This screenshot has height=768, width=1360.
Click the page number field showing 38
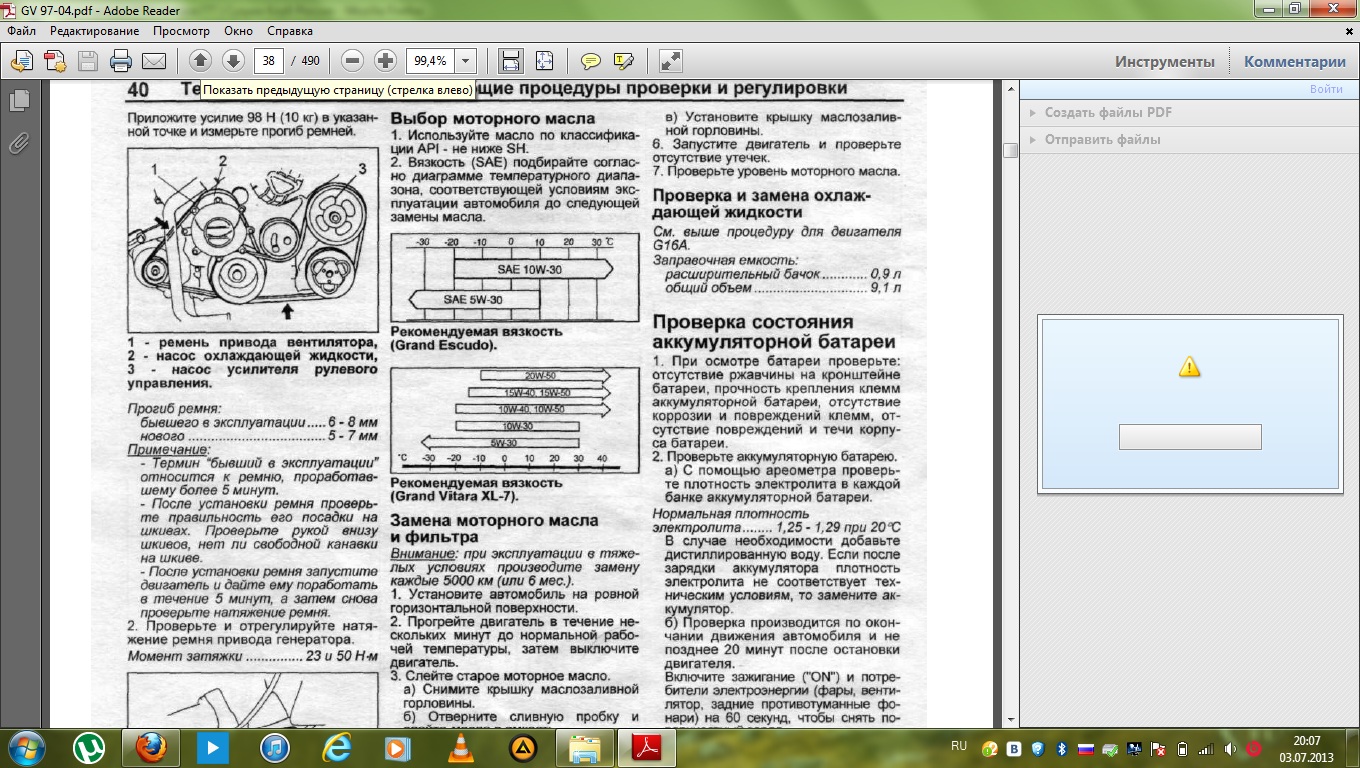268,61
